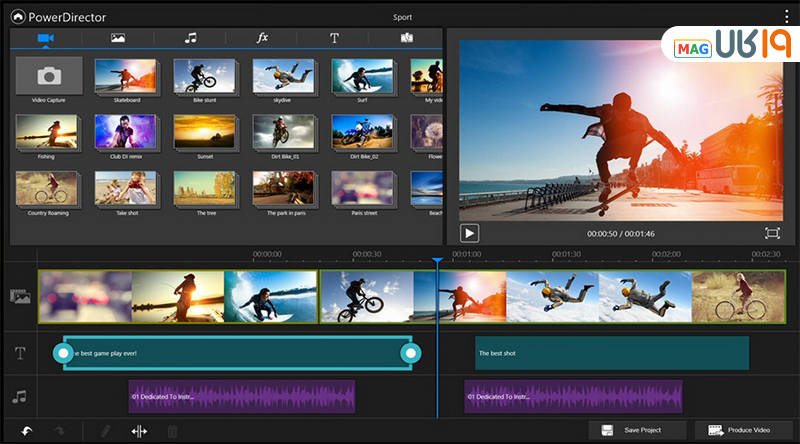
Task: Click the Video Capture camera tile
Action: coord(48,76)
